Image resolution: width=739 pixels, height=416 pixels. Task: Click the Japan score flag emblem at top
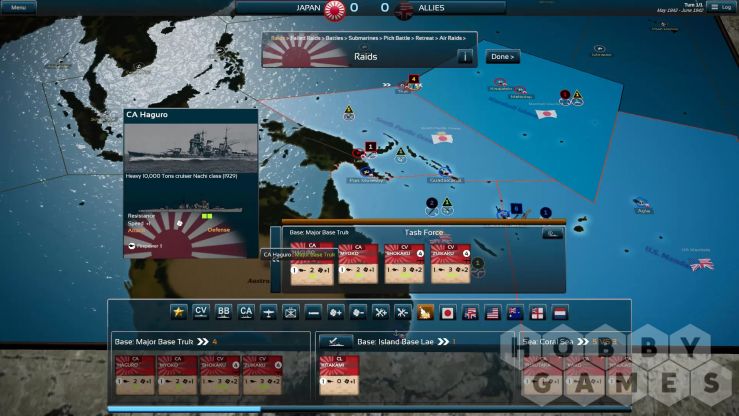point(334,9)
